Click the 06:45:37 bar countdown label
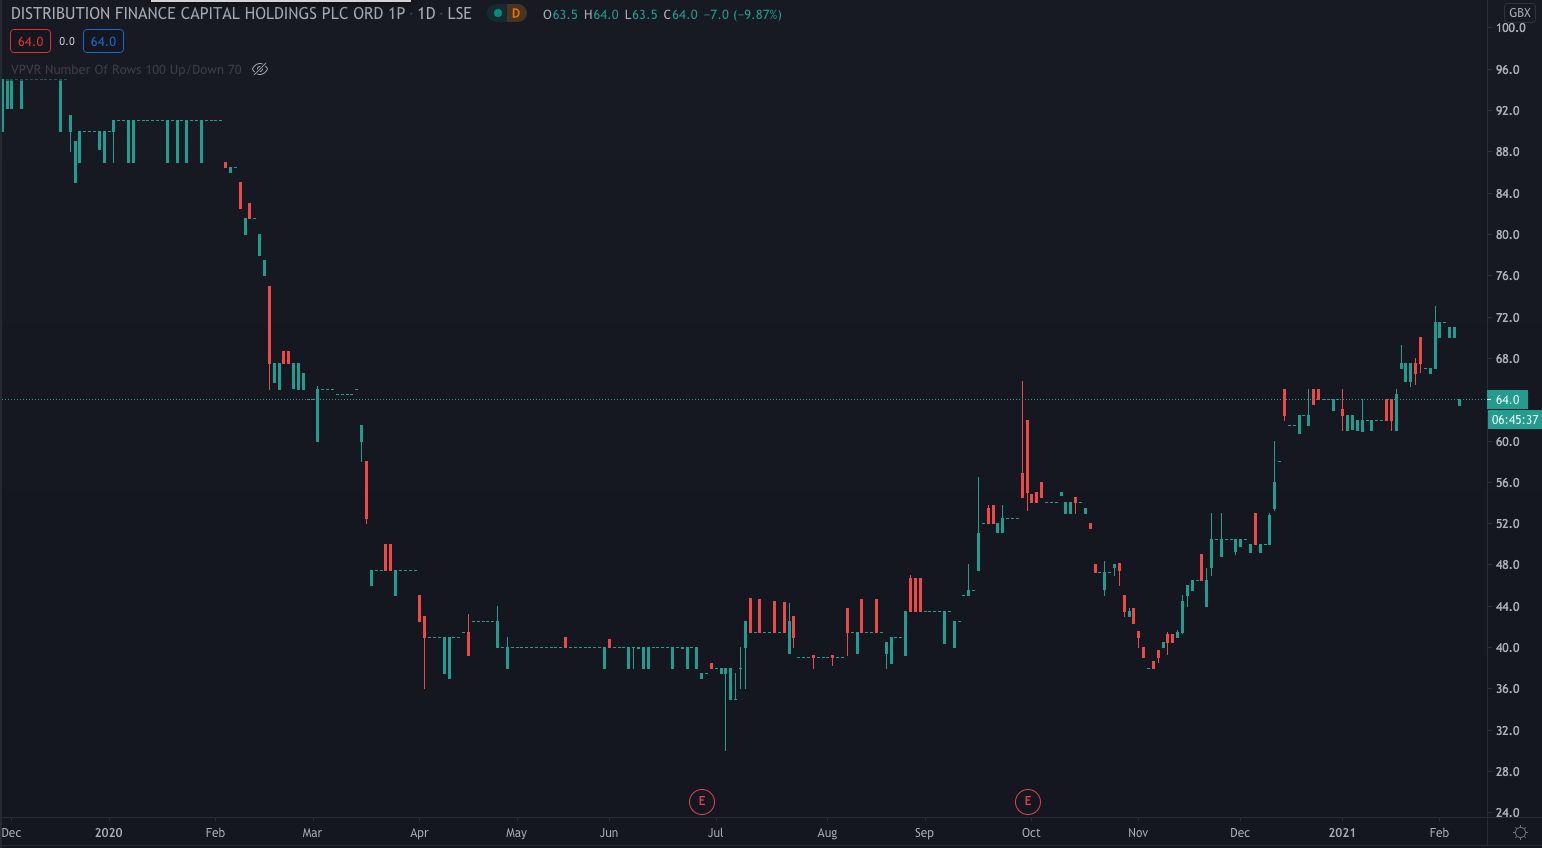The image size is (1542, 848). point(1515,419)
